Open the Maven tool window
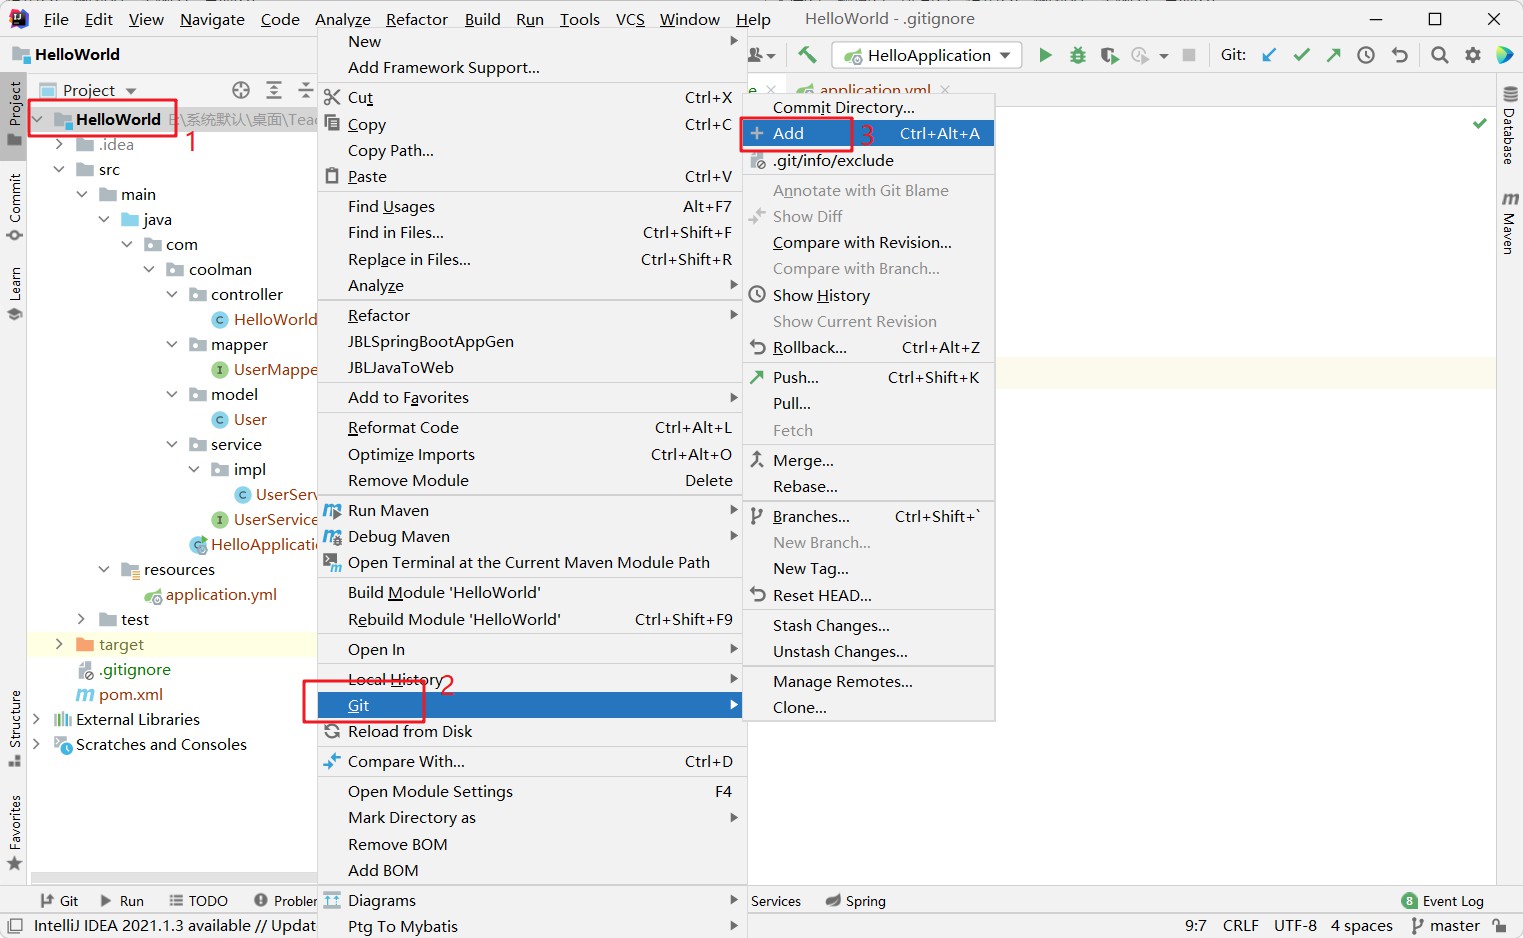1523x938 pixels. point(1509,223)
